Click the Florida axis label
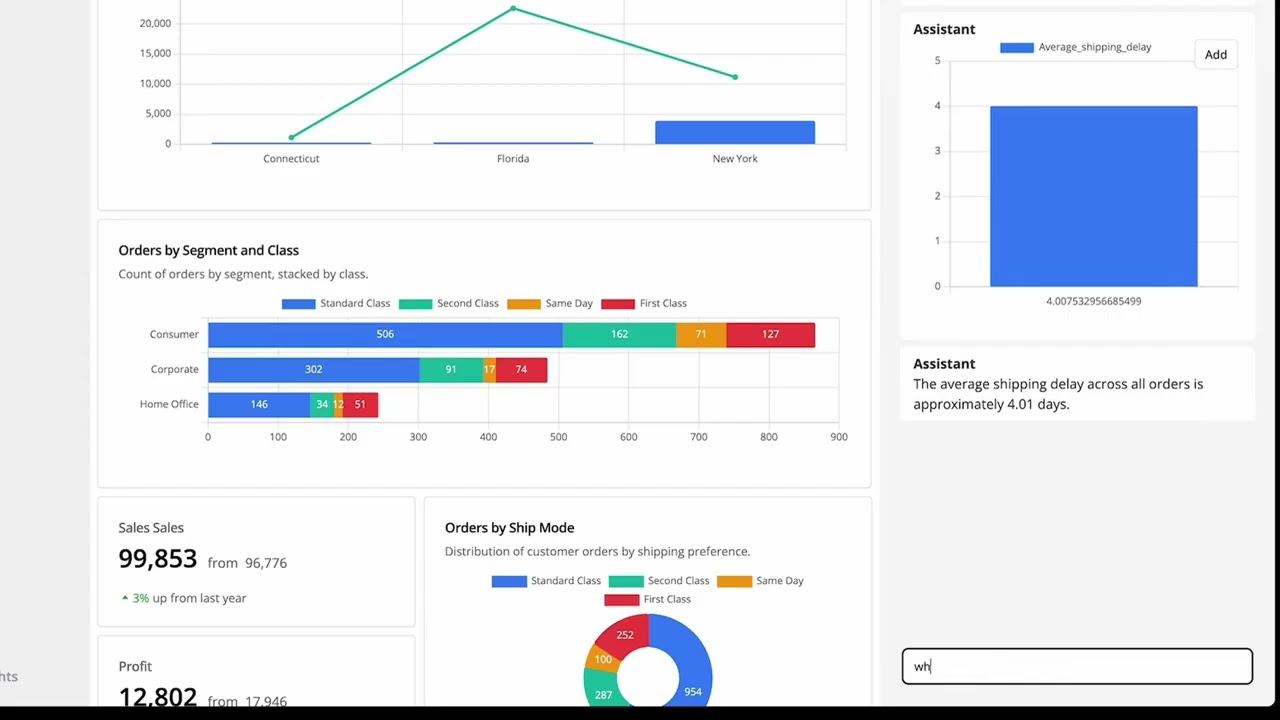This screenshot has height=720, width=1280. click(513, 159)
